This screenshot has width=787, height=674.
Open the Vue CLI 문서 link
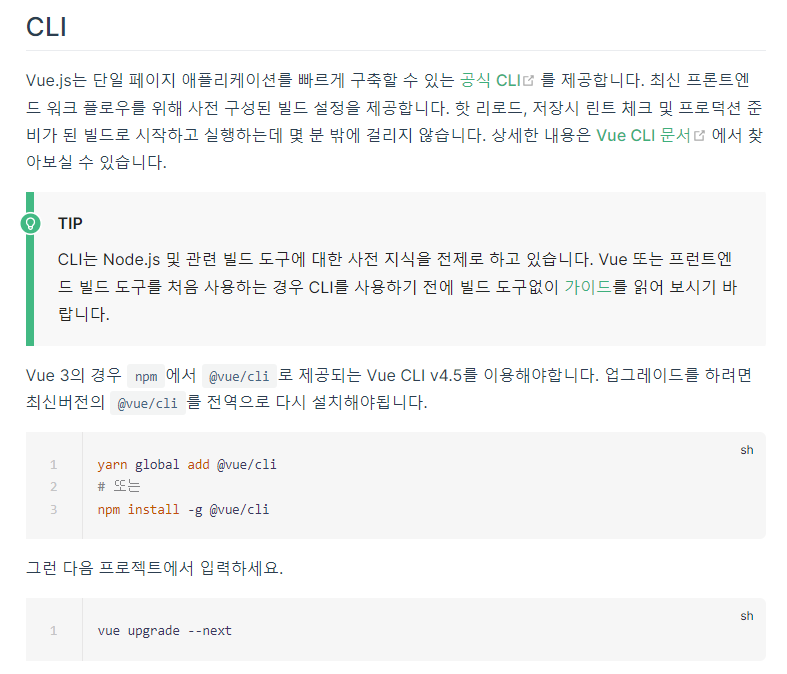[643, 135]
